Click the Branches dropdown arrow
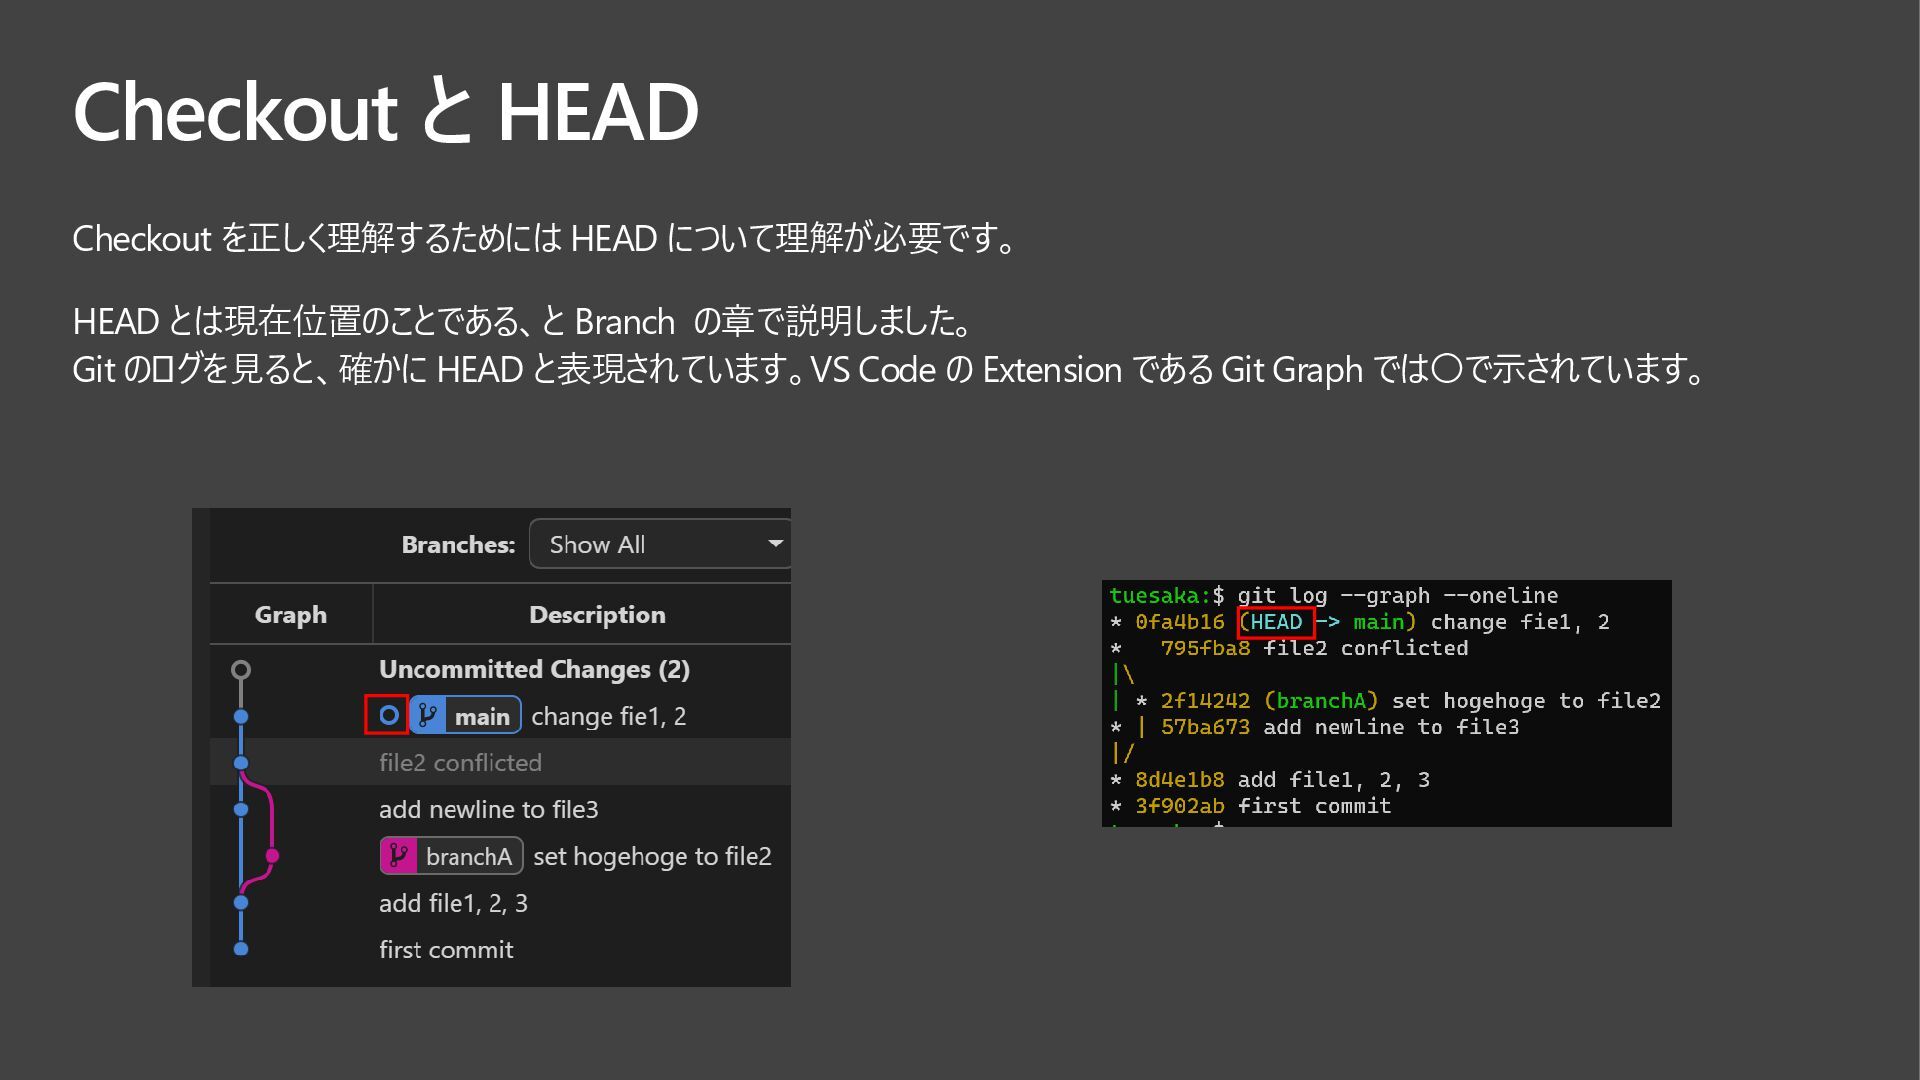This screenshot has width=1920, height=1080. pos(775,544)
